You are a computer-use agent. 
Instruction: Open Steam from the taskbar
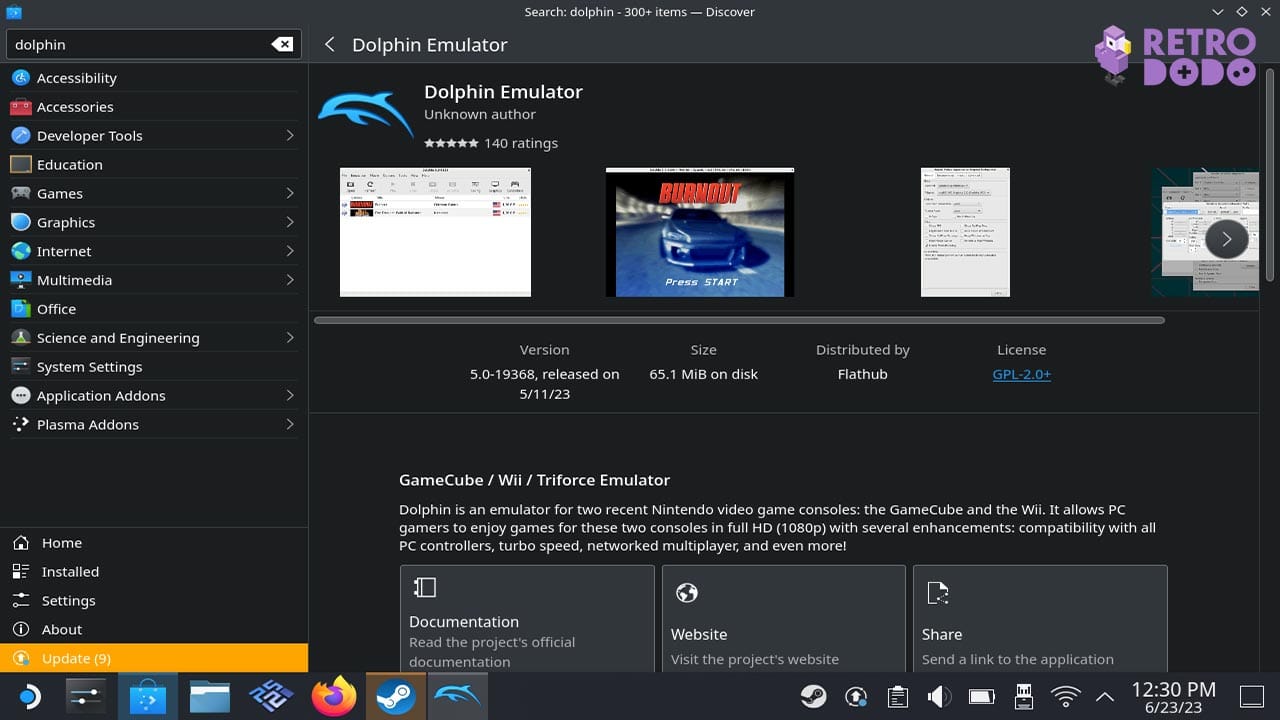[396, 697]
